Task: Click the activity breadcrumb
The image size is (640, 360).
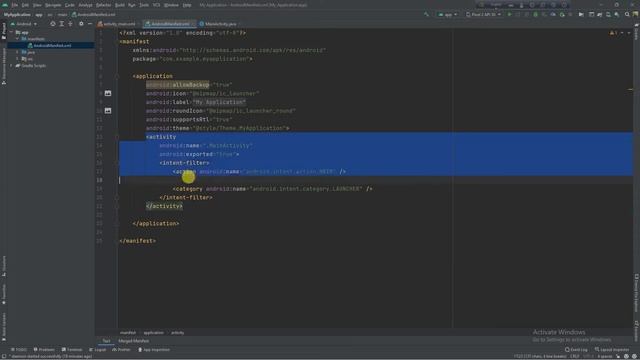Action: pos(178,333)
